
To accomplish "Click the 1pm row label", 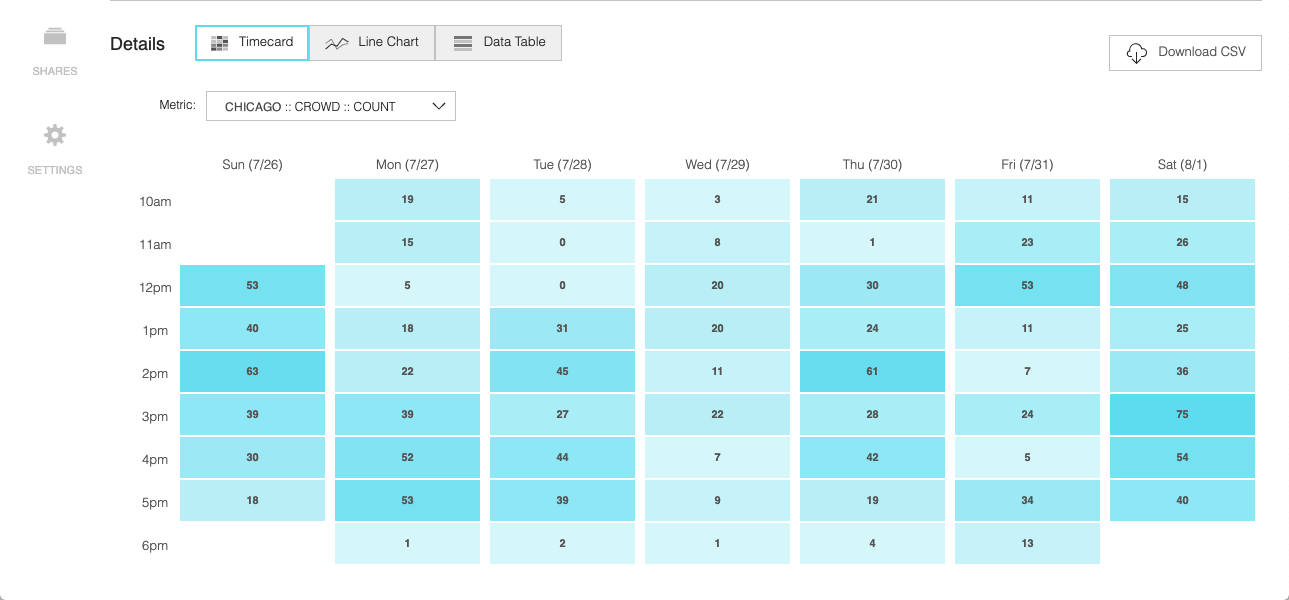I will tap(155, 331).
